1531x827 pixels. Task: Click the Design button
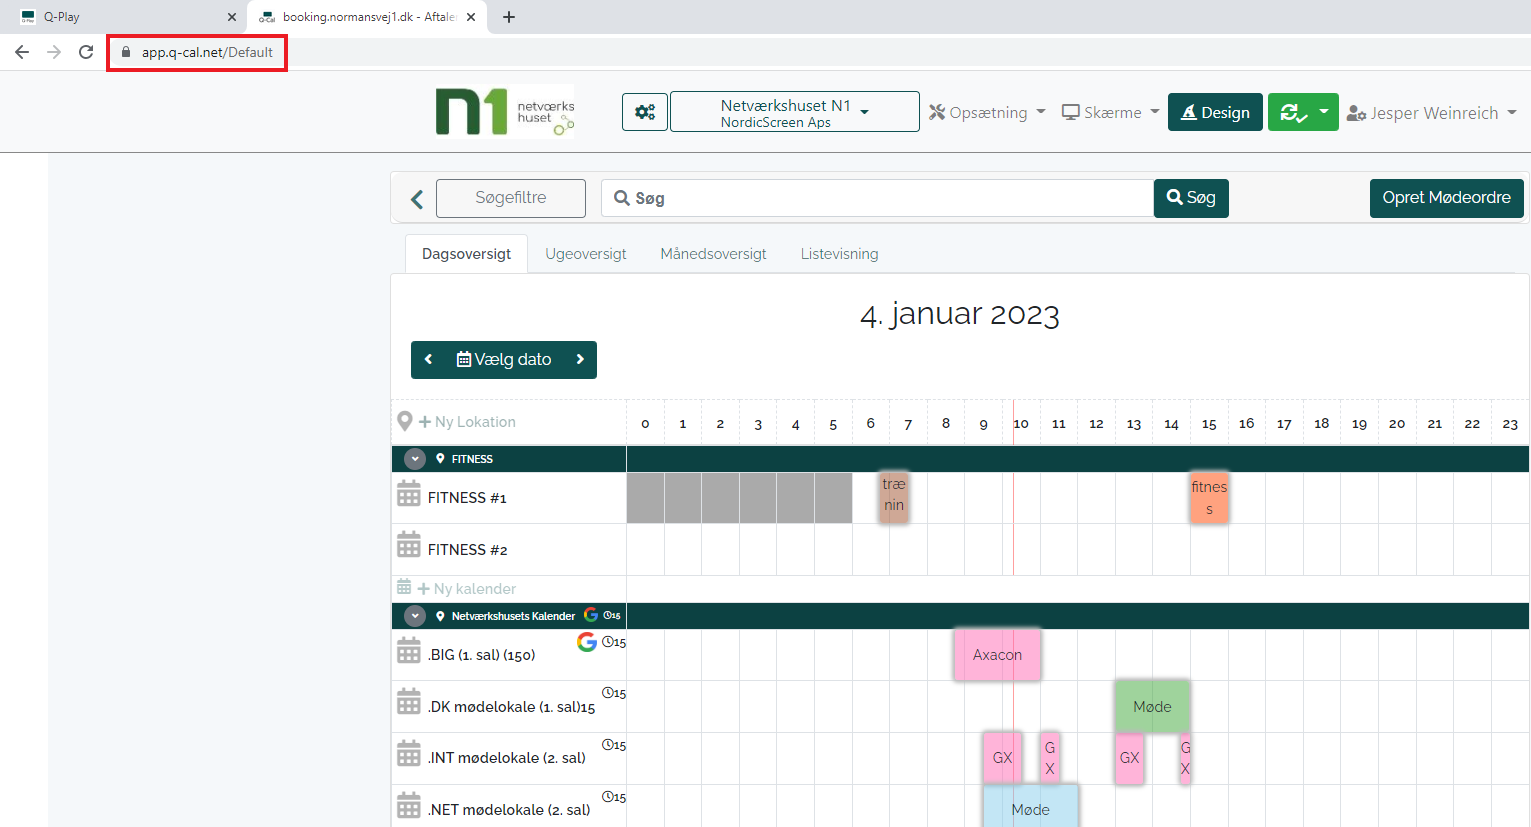pyautogui.click(x=1215, y=112)
